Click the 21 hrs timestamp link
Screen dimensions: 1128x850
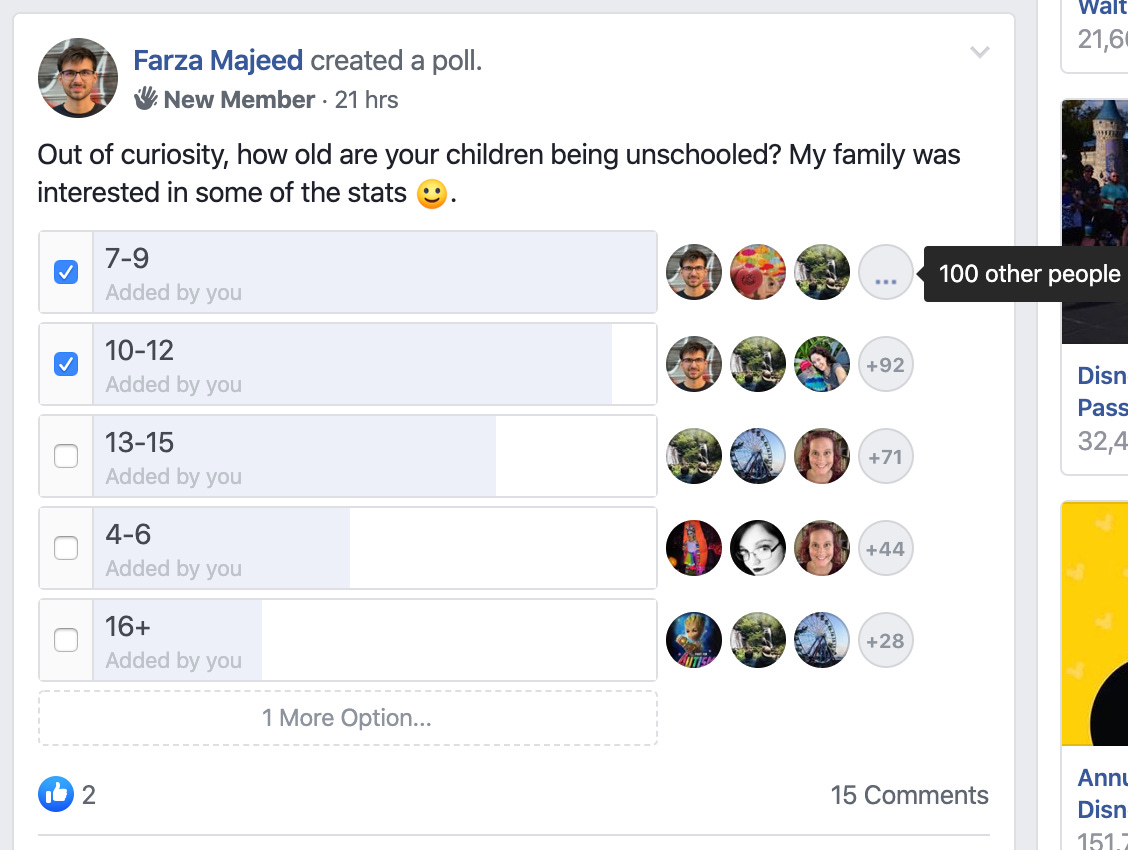[x=366, y=99]
